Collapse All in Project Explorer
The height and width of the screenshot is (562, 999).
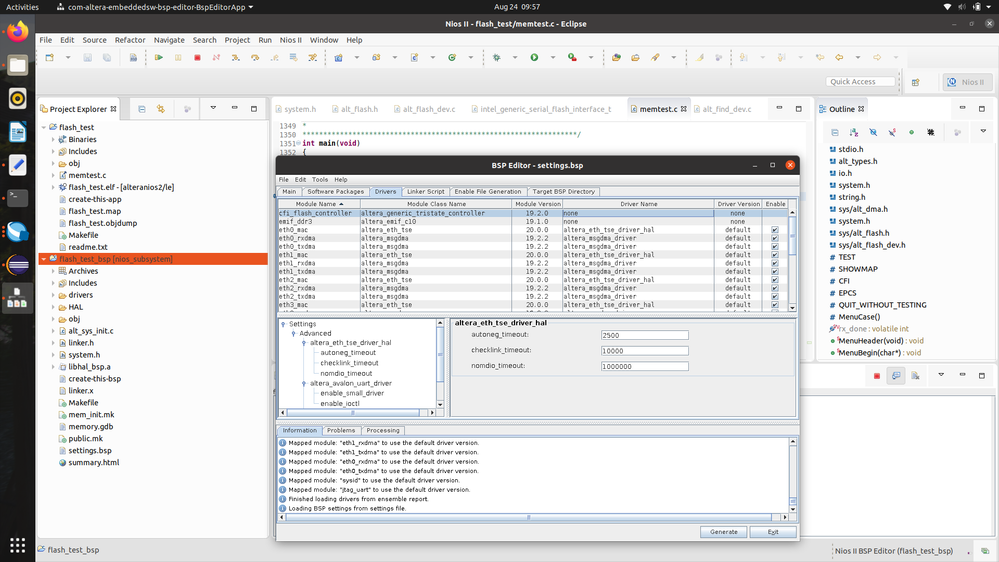point(142,108)
